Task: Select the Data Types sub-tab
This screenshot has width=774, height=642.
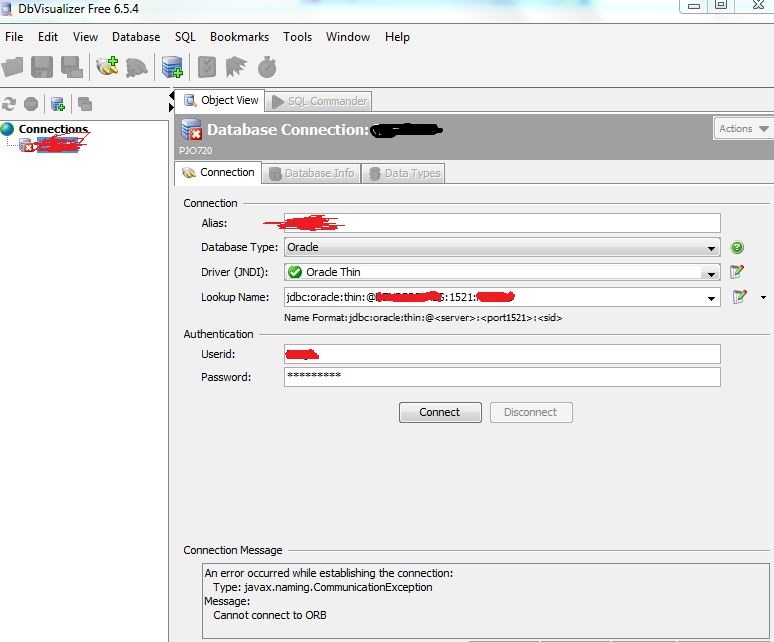Action: [403, 173]
